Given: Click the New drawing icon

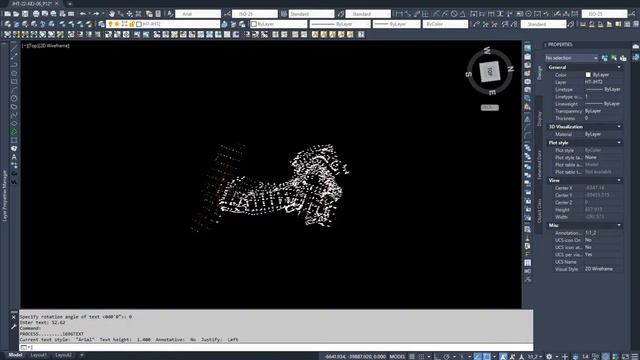Looking at the screenshot, I should tap(7, 14).
